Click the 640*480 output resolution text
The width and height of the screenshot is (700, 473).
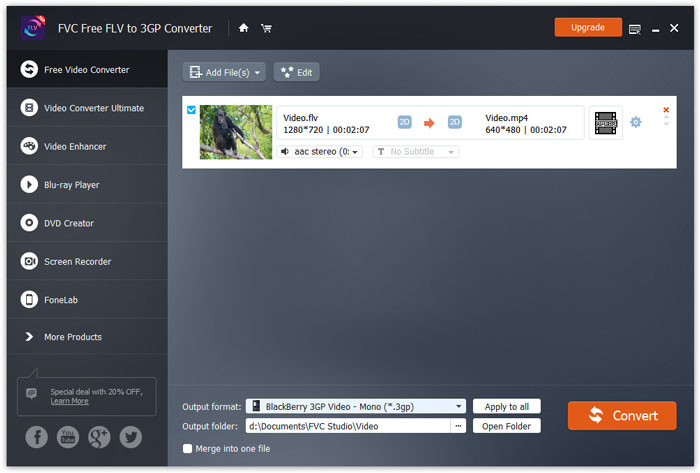point(503,130)
